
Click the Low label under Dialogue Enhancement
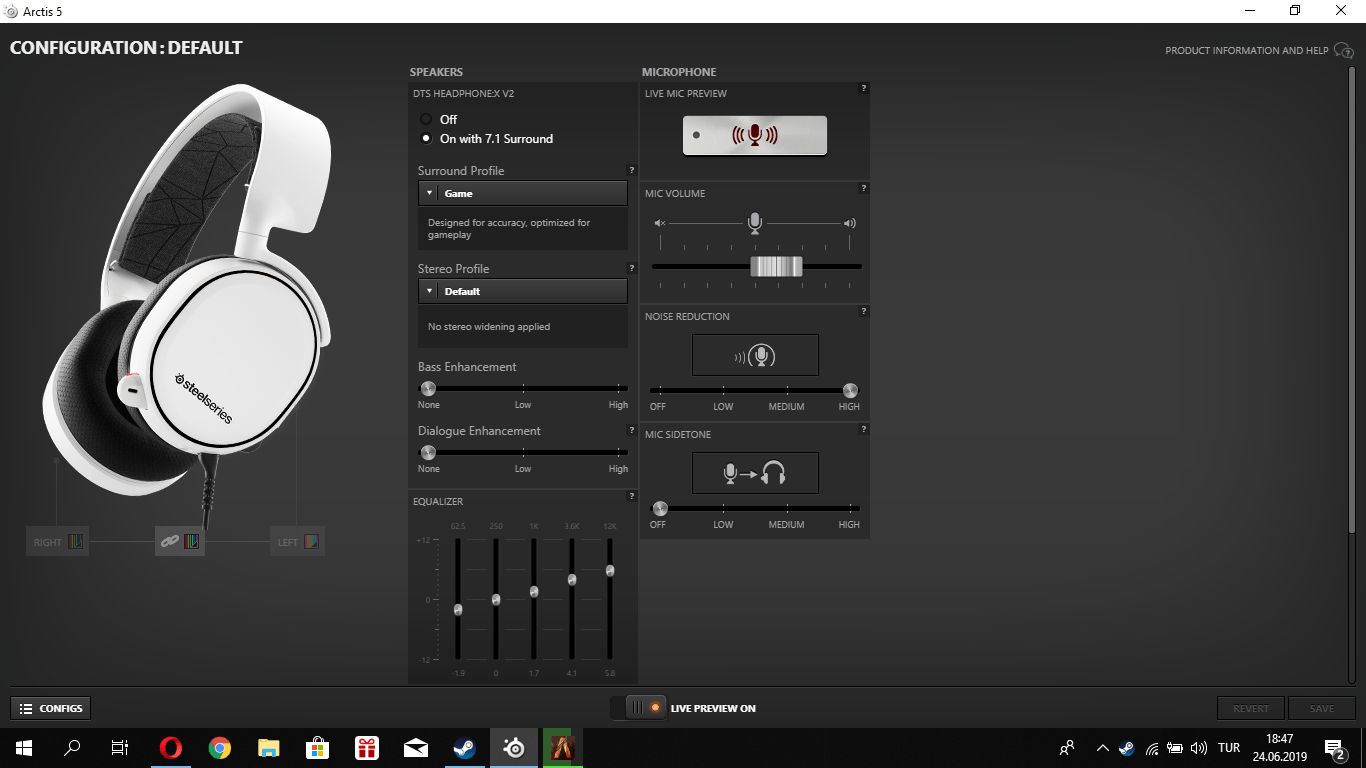(x=523, y=469)
